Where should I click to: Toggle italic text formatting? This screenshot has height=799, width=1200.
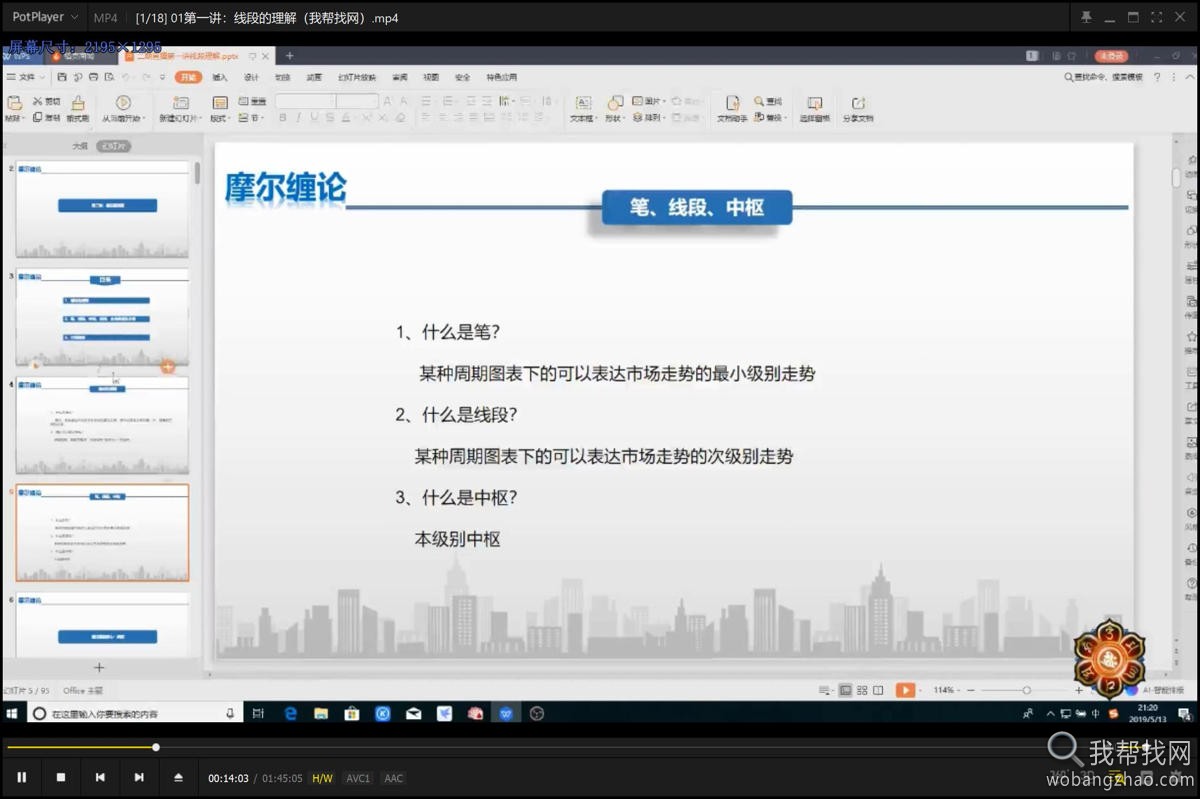click(298, 117)
